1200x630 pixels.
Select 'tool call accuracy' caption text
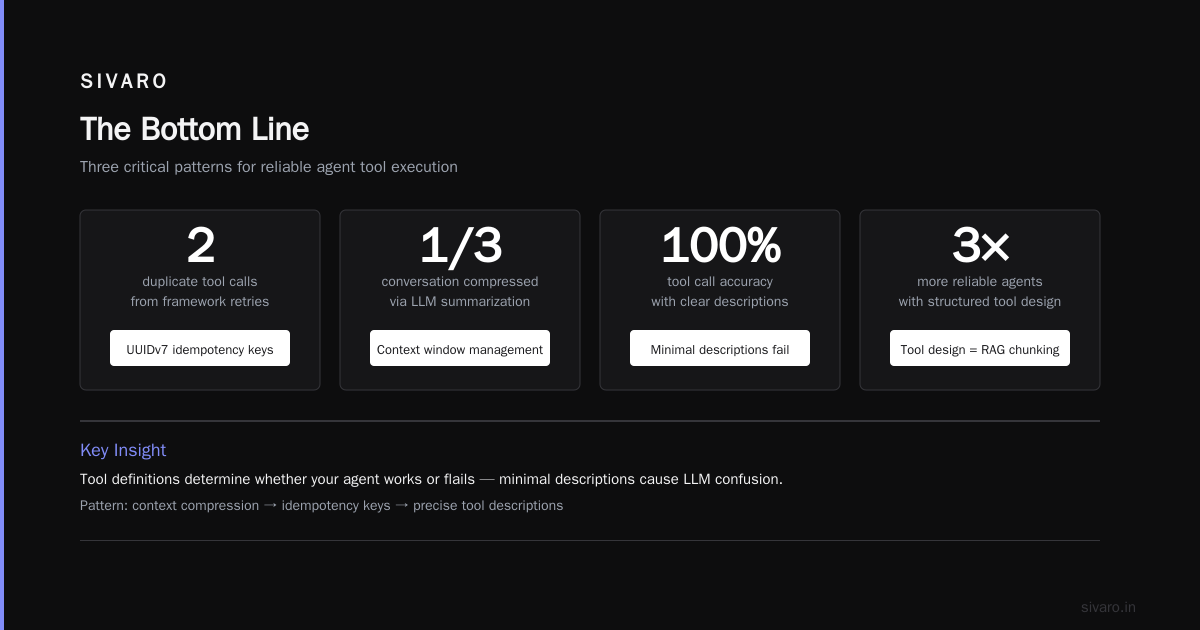pyautogui.click(x=720, y=282)
